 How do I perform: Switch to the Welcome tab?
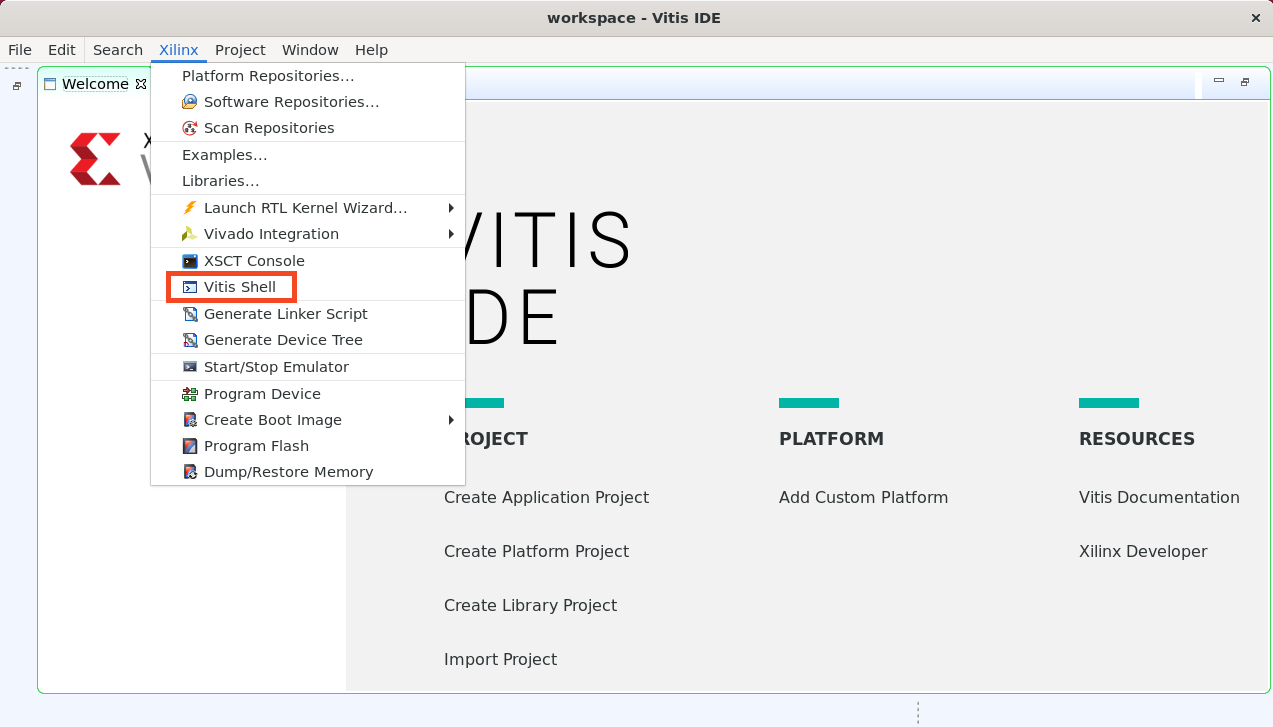click(93, 84)
